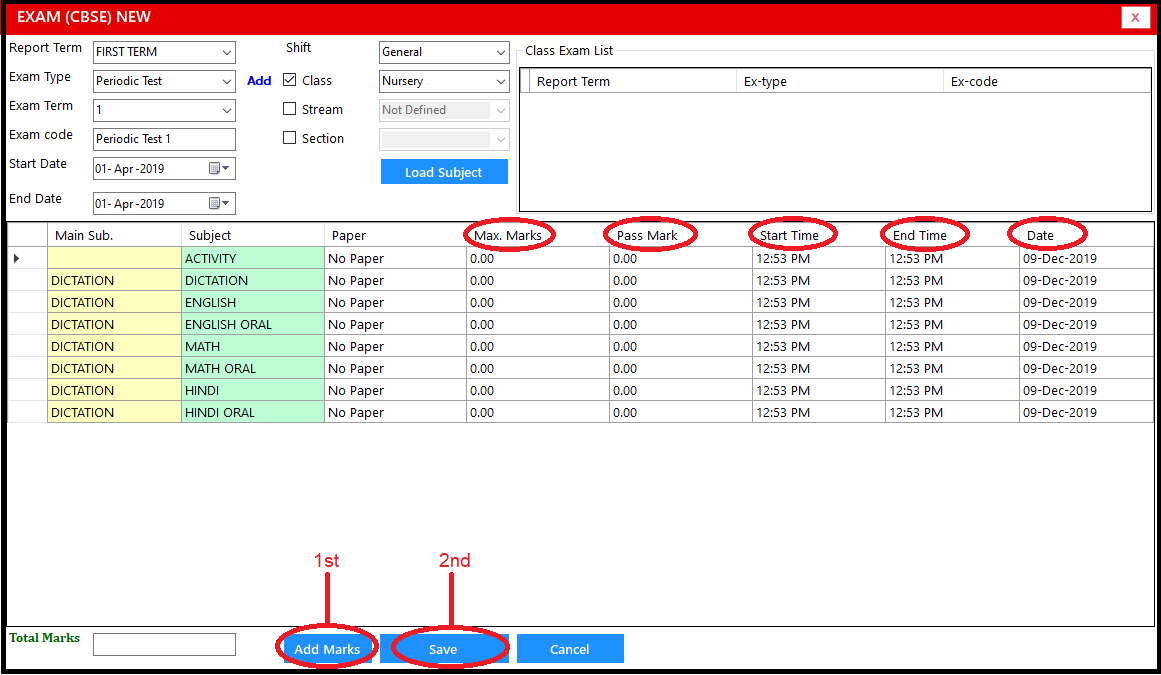The height and width of the screenshot is (675, 1161).
Task: Click the Start Time column header
Action: pos(819,235)
